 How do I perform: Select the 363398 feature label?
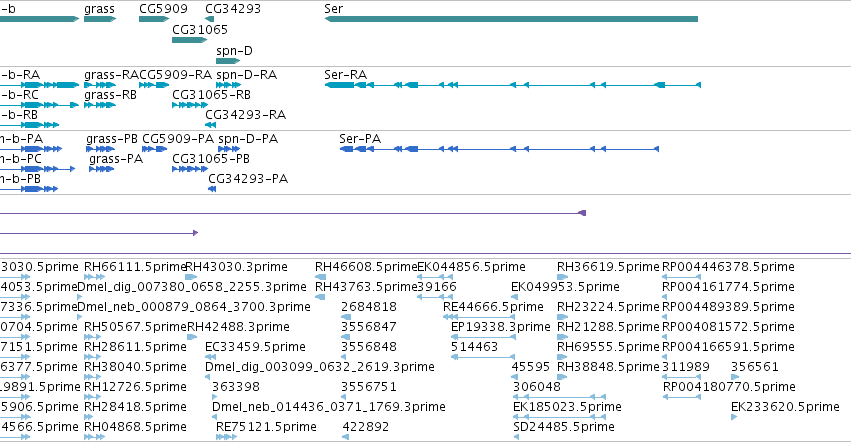236,387
